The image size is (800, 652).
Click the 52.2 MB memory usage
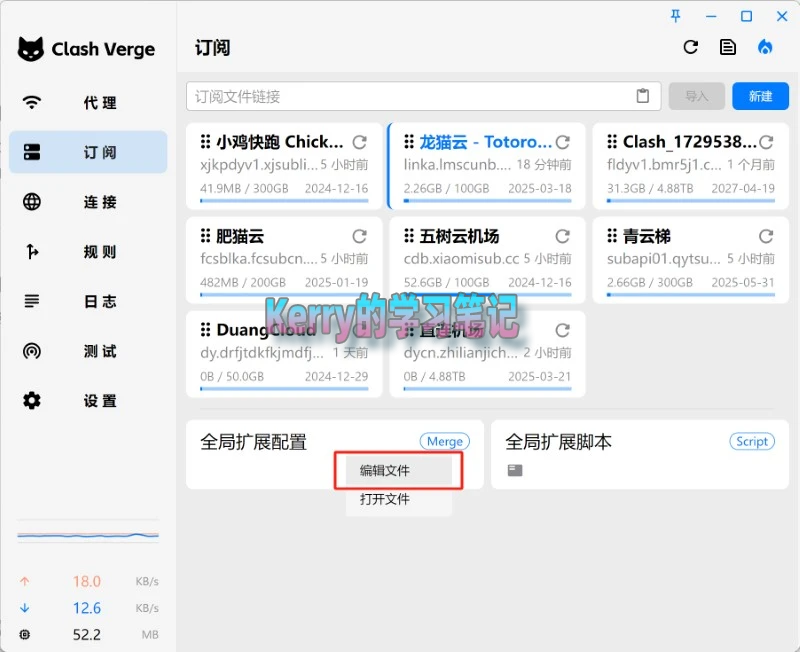[x=88, y=635]
